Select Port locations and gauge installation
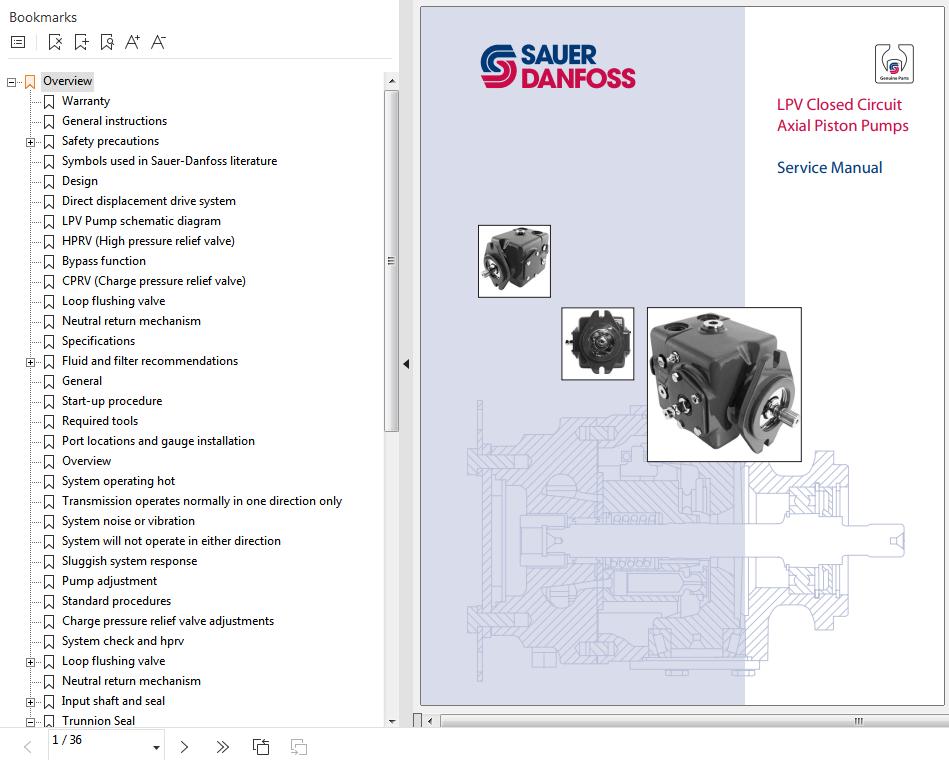949x760 pixels. tap(158, 441)
